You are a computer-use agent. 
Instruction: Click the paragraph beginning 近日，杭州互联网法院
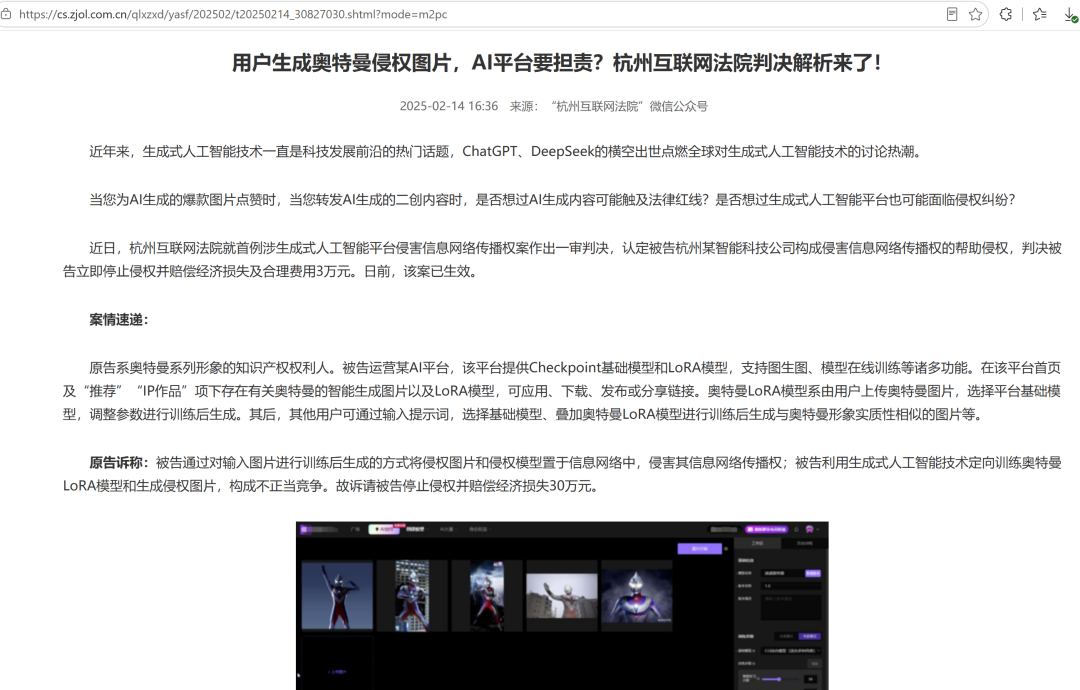click(x=562, y=260)
